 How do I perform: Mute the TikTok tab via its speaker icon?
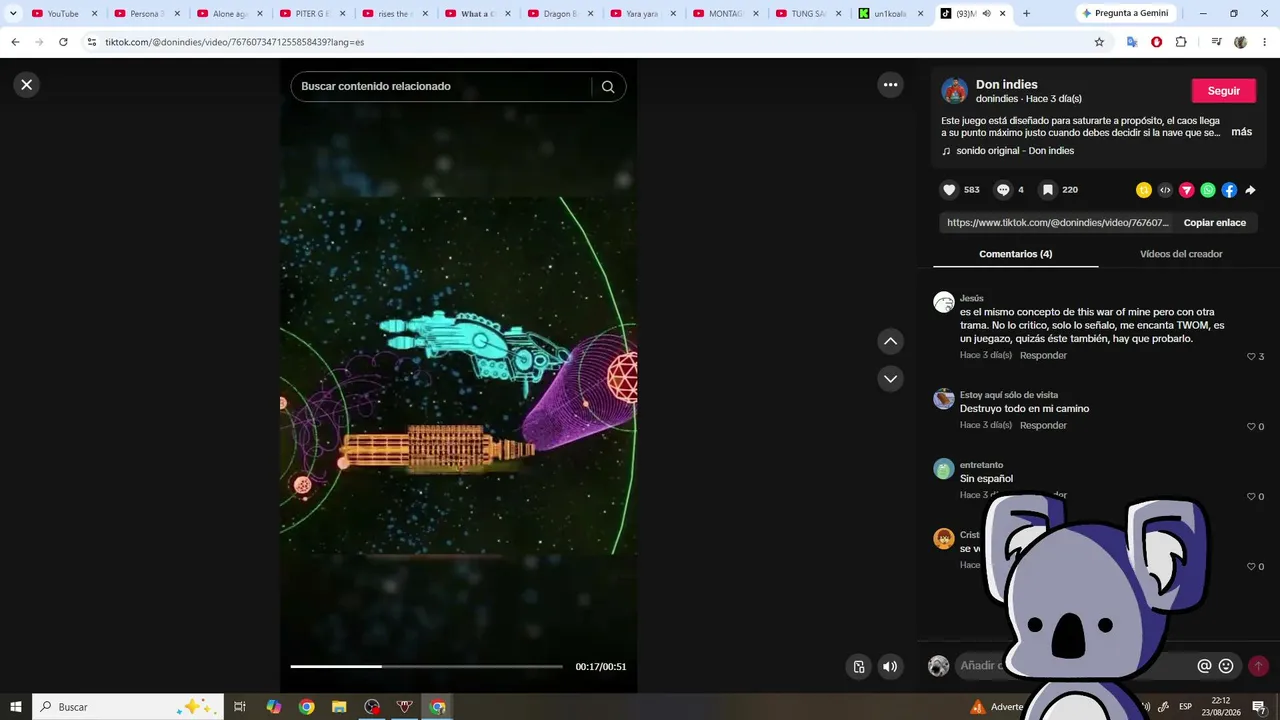pos(987,14)
